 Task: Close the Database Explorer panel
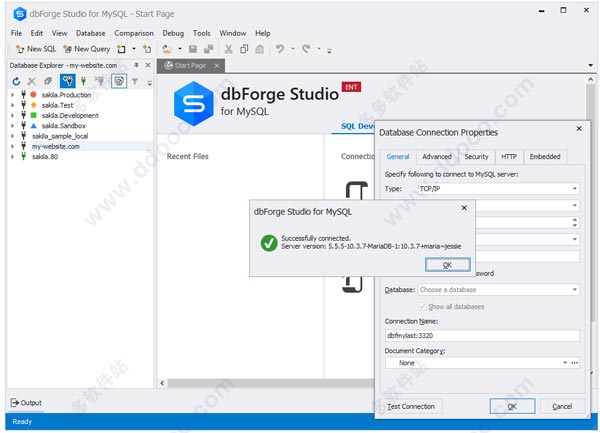click(x=148, y=65)
